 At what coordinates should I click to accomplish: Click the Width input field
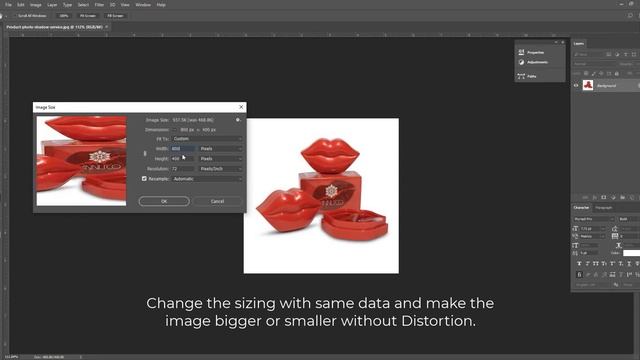point(182,149)
